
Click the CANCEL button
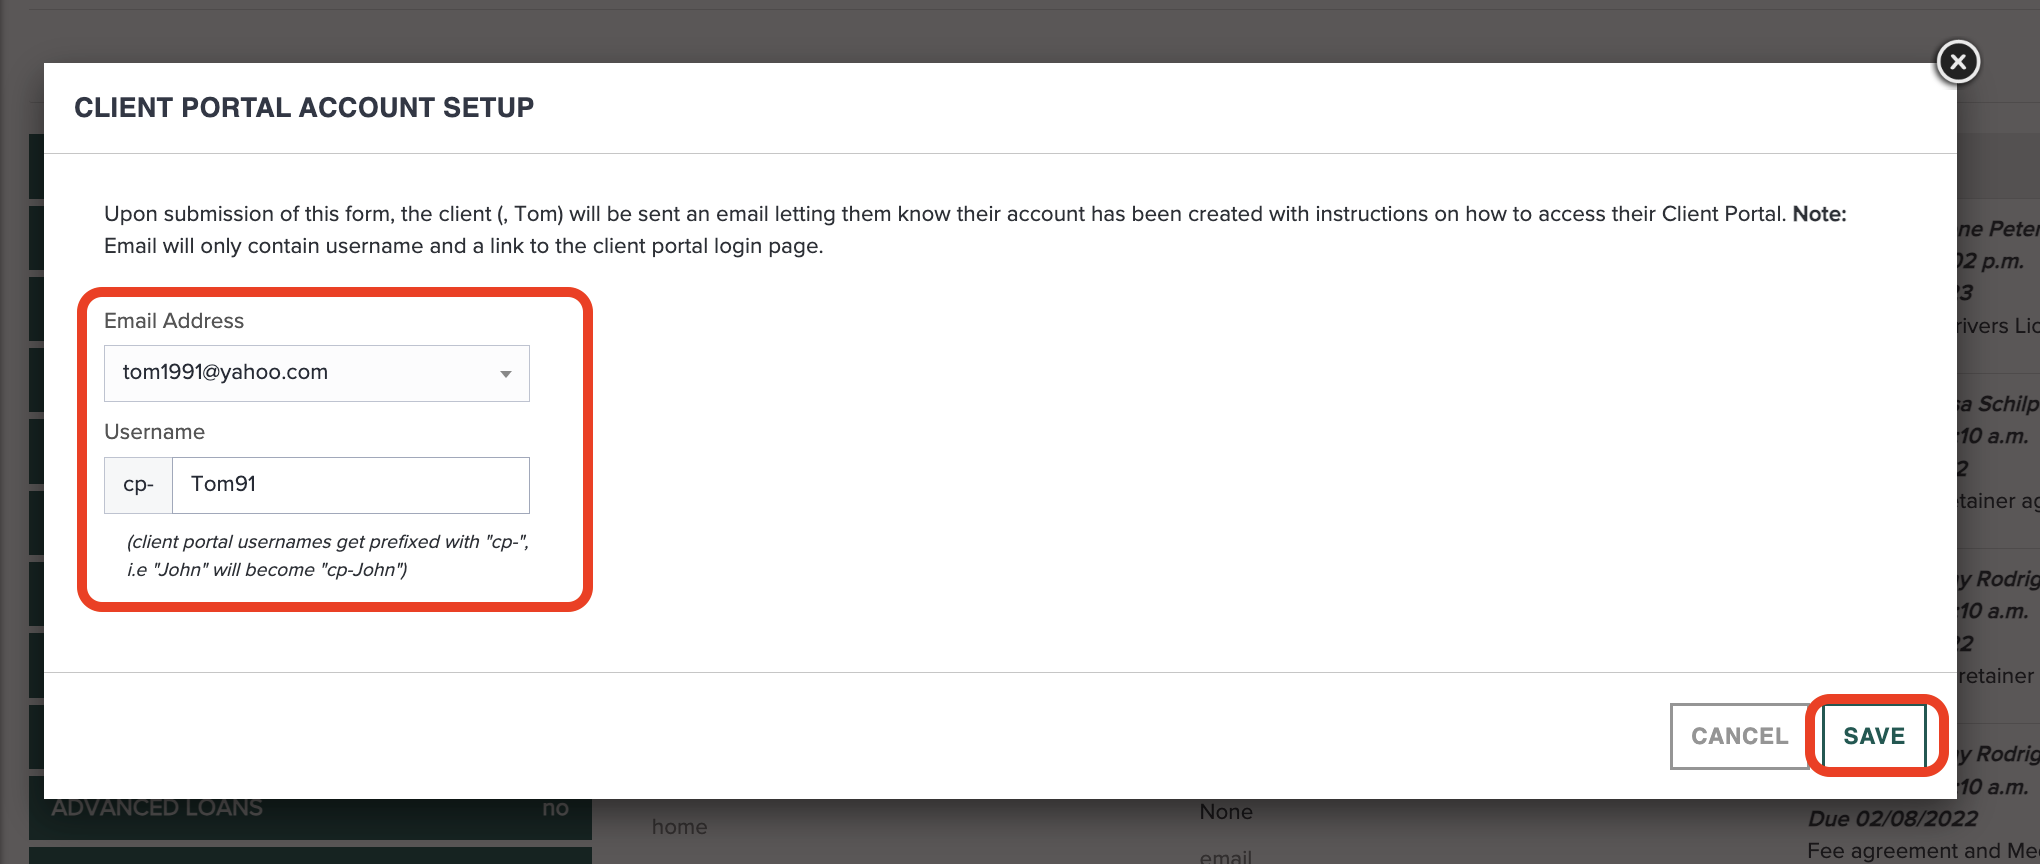point(1740,736)
